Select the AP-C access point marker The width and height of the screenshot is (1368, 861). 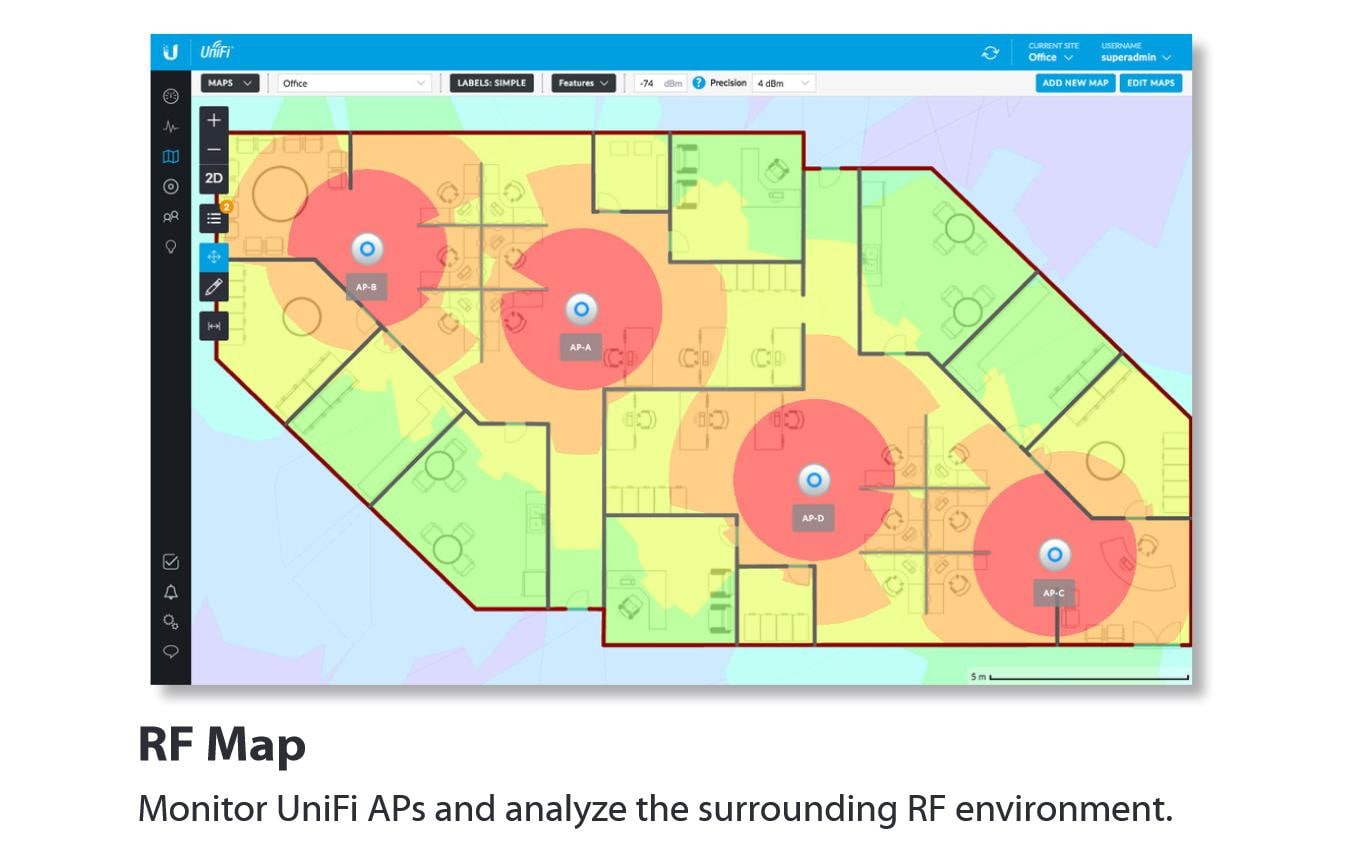1054,554
